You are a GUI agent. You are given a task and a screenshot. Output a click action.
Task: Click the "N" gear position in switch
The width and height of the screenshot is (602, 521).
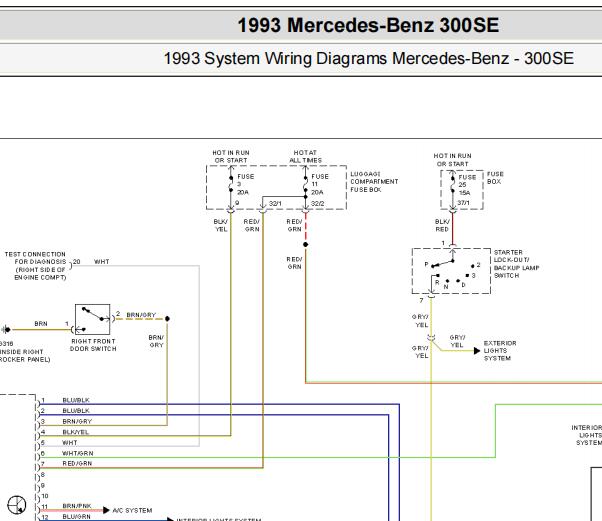pyautogui.click(x=446, y=287)
